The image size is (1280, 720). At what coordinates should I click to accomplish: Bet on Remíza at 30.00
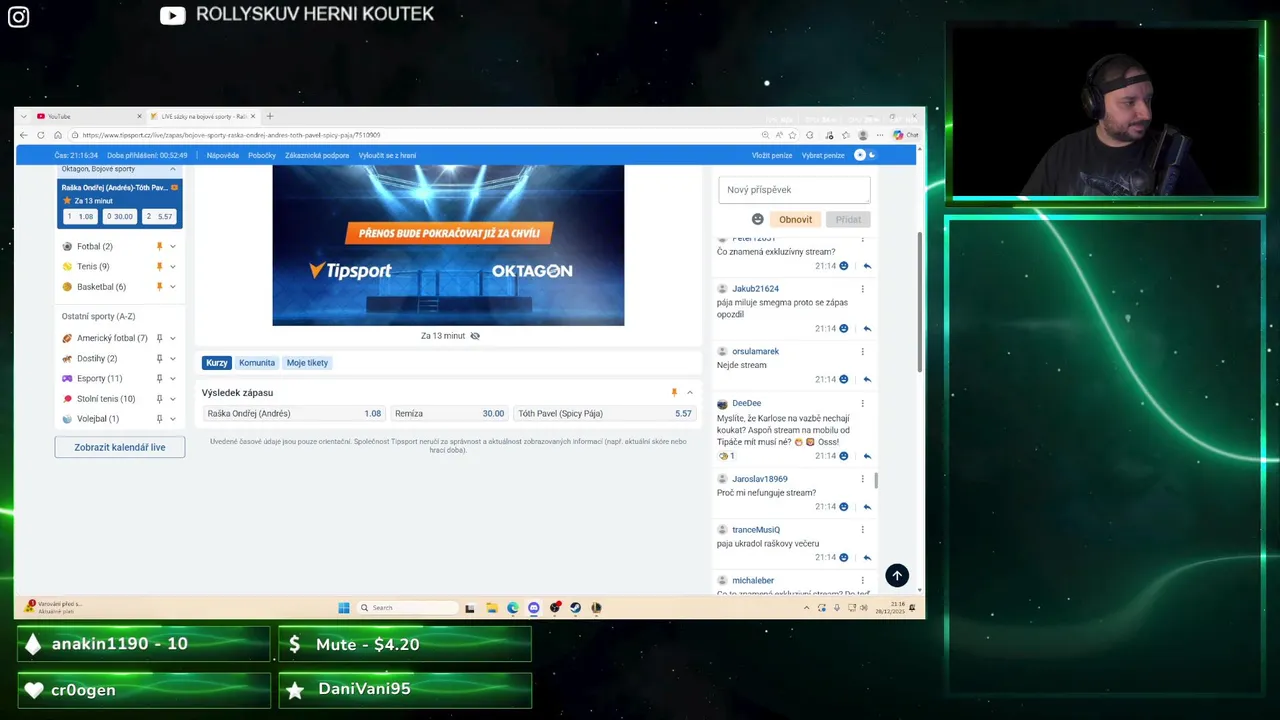pos(450,413)
